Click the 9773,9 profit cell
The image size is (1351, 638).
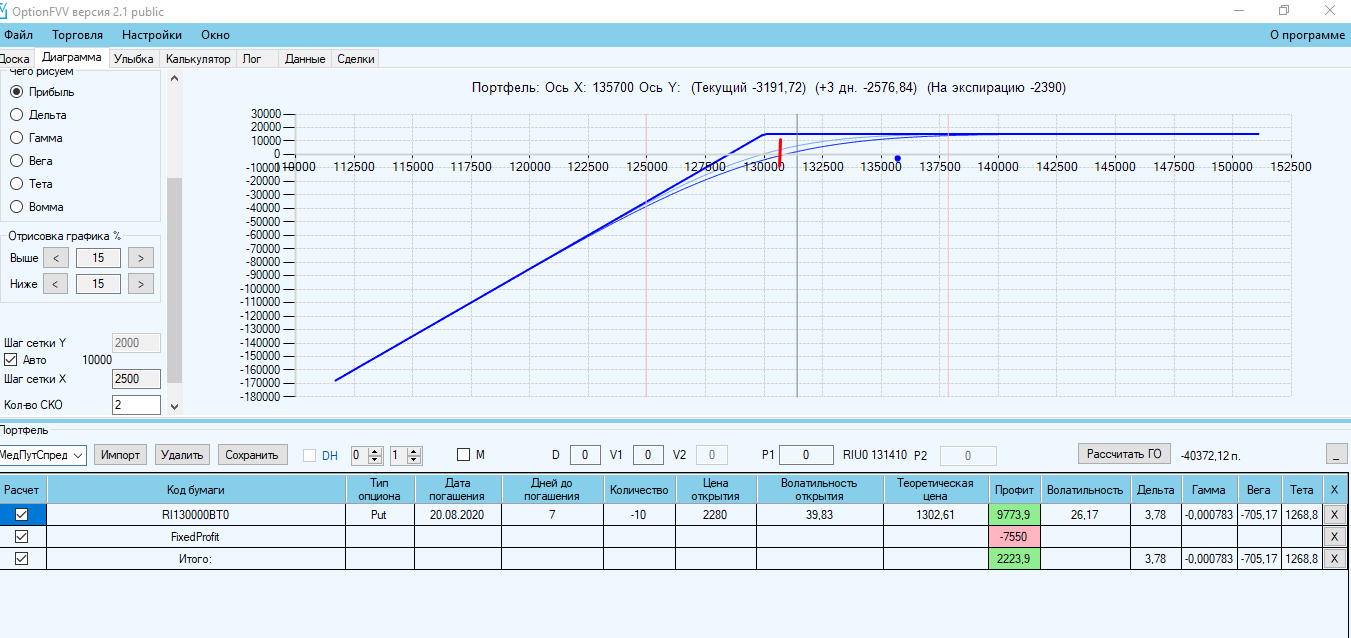pos(1015,515)
